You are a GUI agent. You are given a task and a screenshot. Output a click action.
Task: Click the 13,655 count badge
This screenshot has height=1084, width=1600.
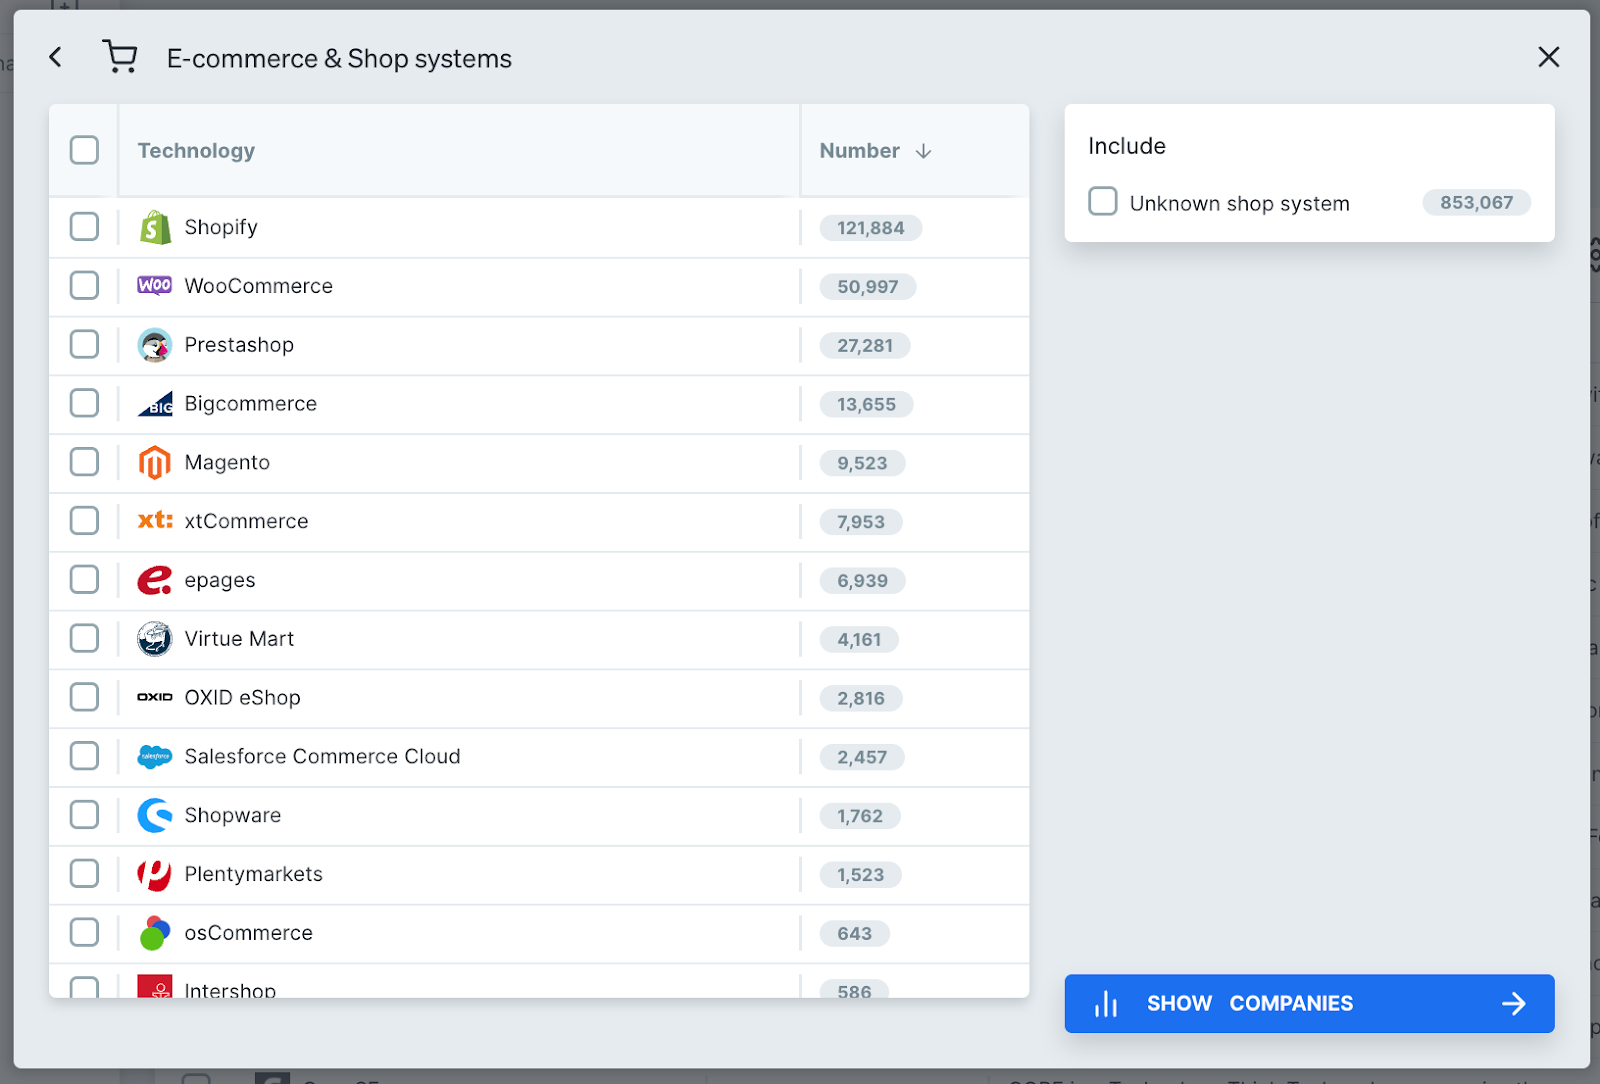tap(866, 405)
